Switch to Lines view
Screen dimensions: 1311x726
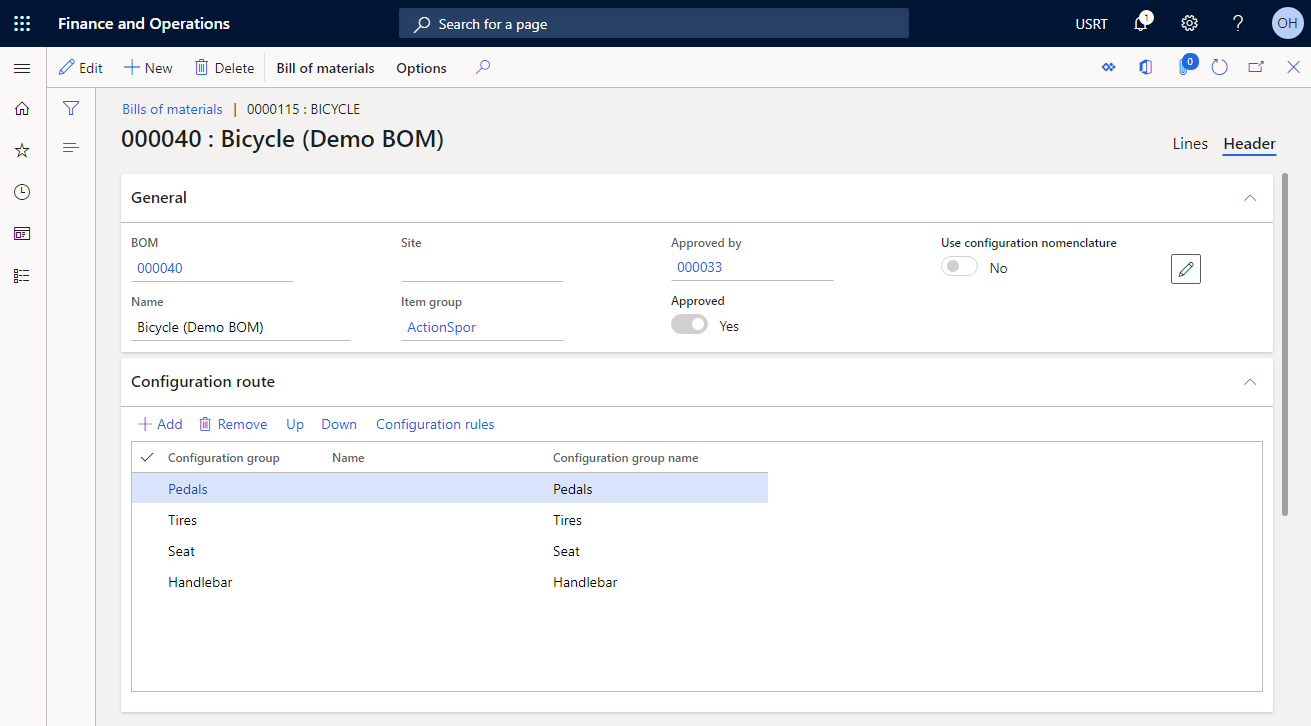[x=1190, y=144]
